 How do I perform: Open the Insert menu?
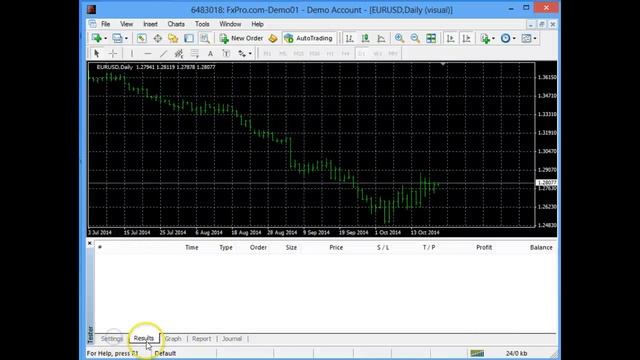pyautogui.click(x=150, y=24)
